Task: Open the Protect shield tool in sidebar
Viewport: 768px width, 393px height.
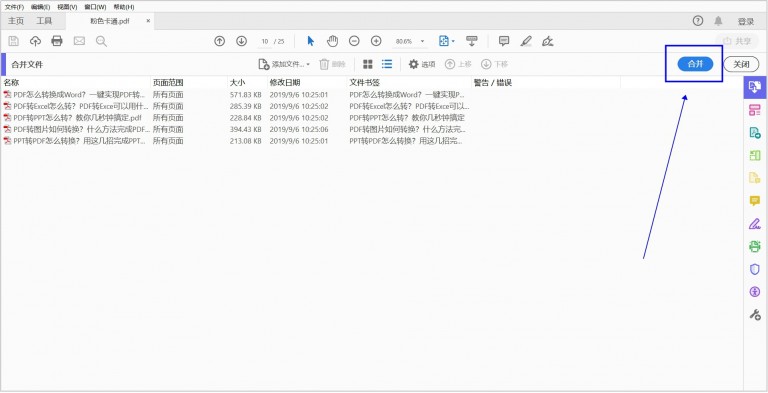Action: 755,269
